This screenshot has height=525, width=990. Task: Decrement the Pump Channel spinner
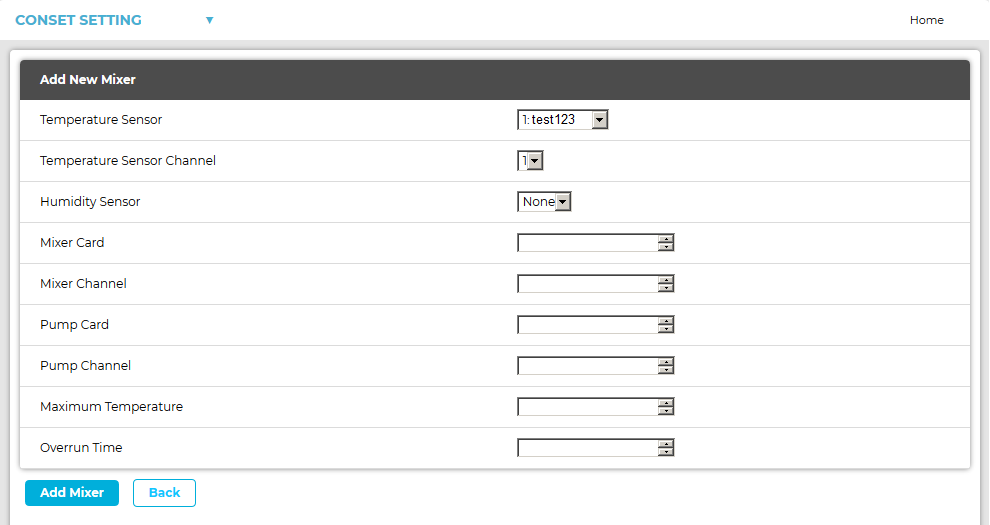(666, 370)
